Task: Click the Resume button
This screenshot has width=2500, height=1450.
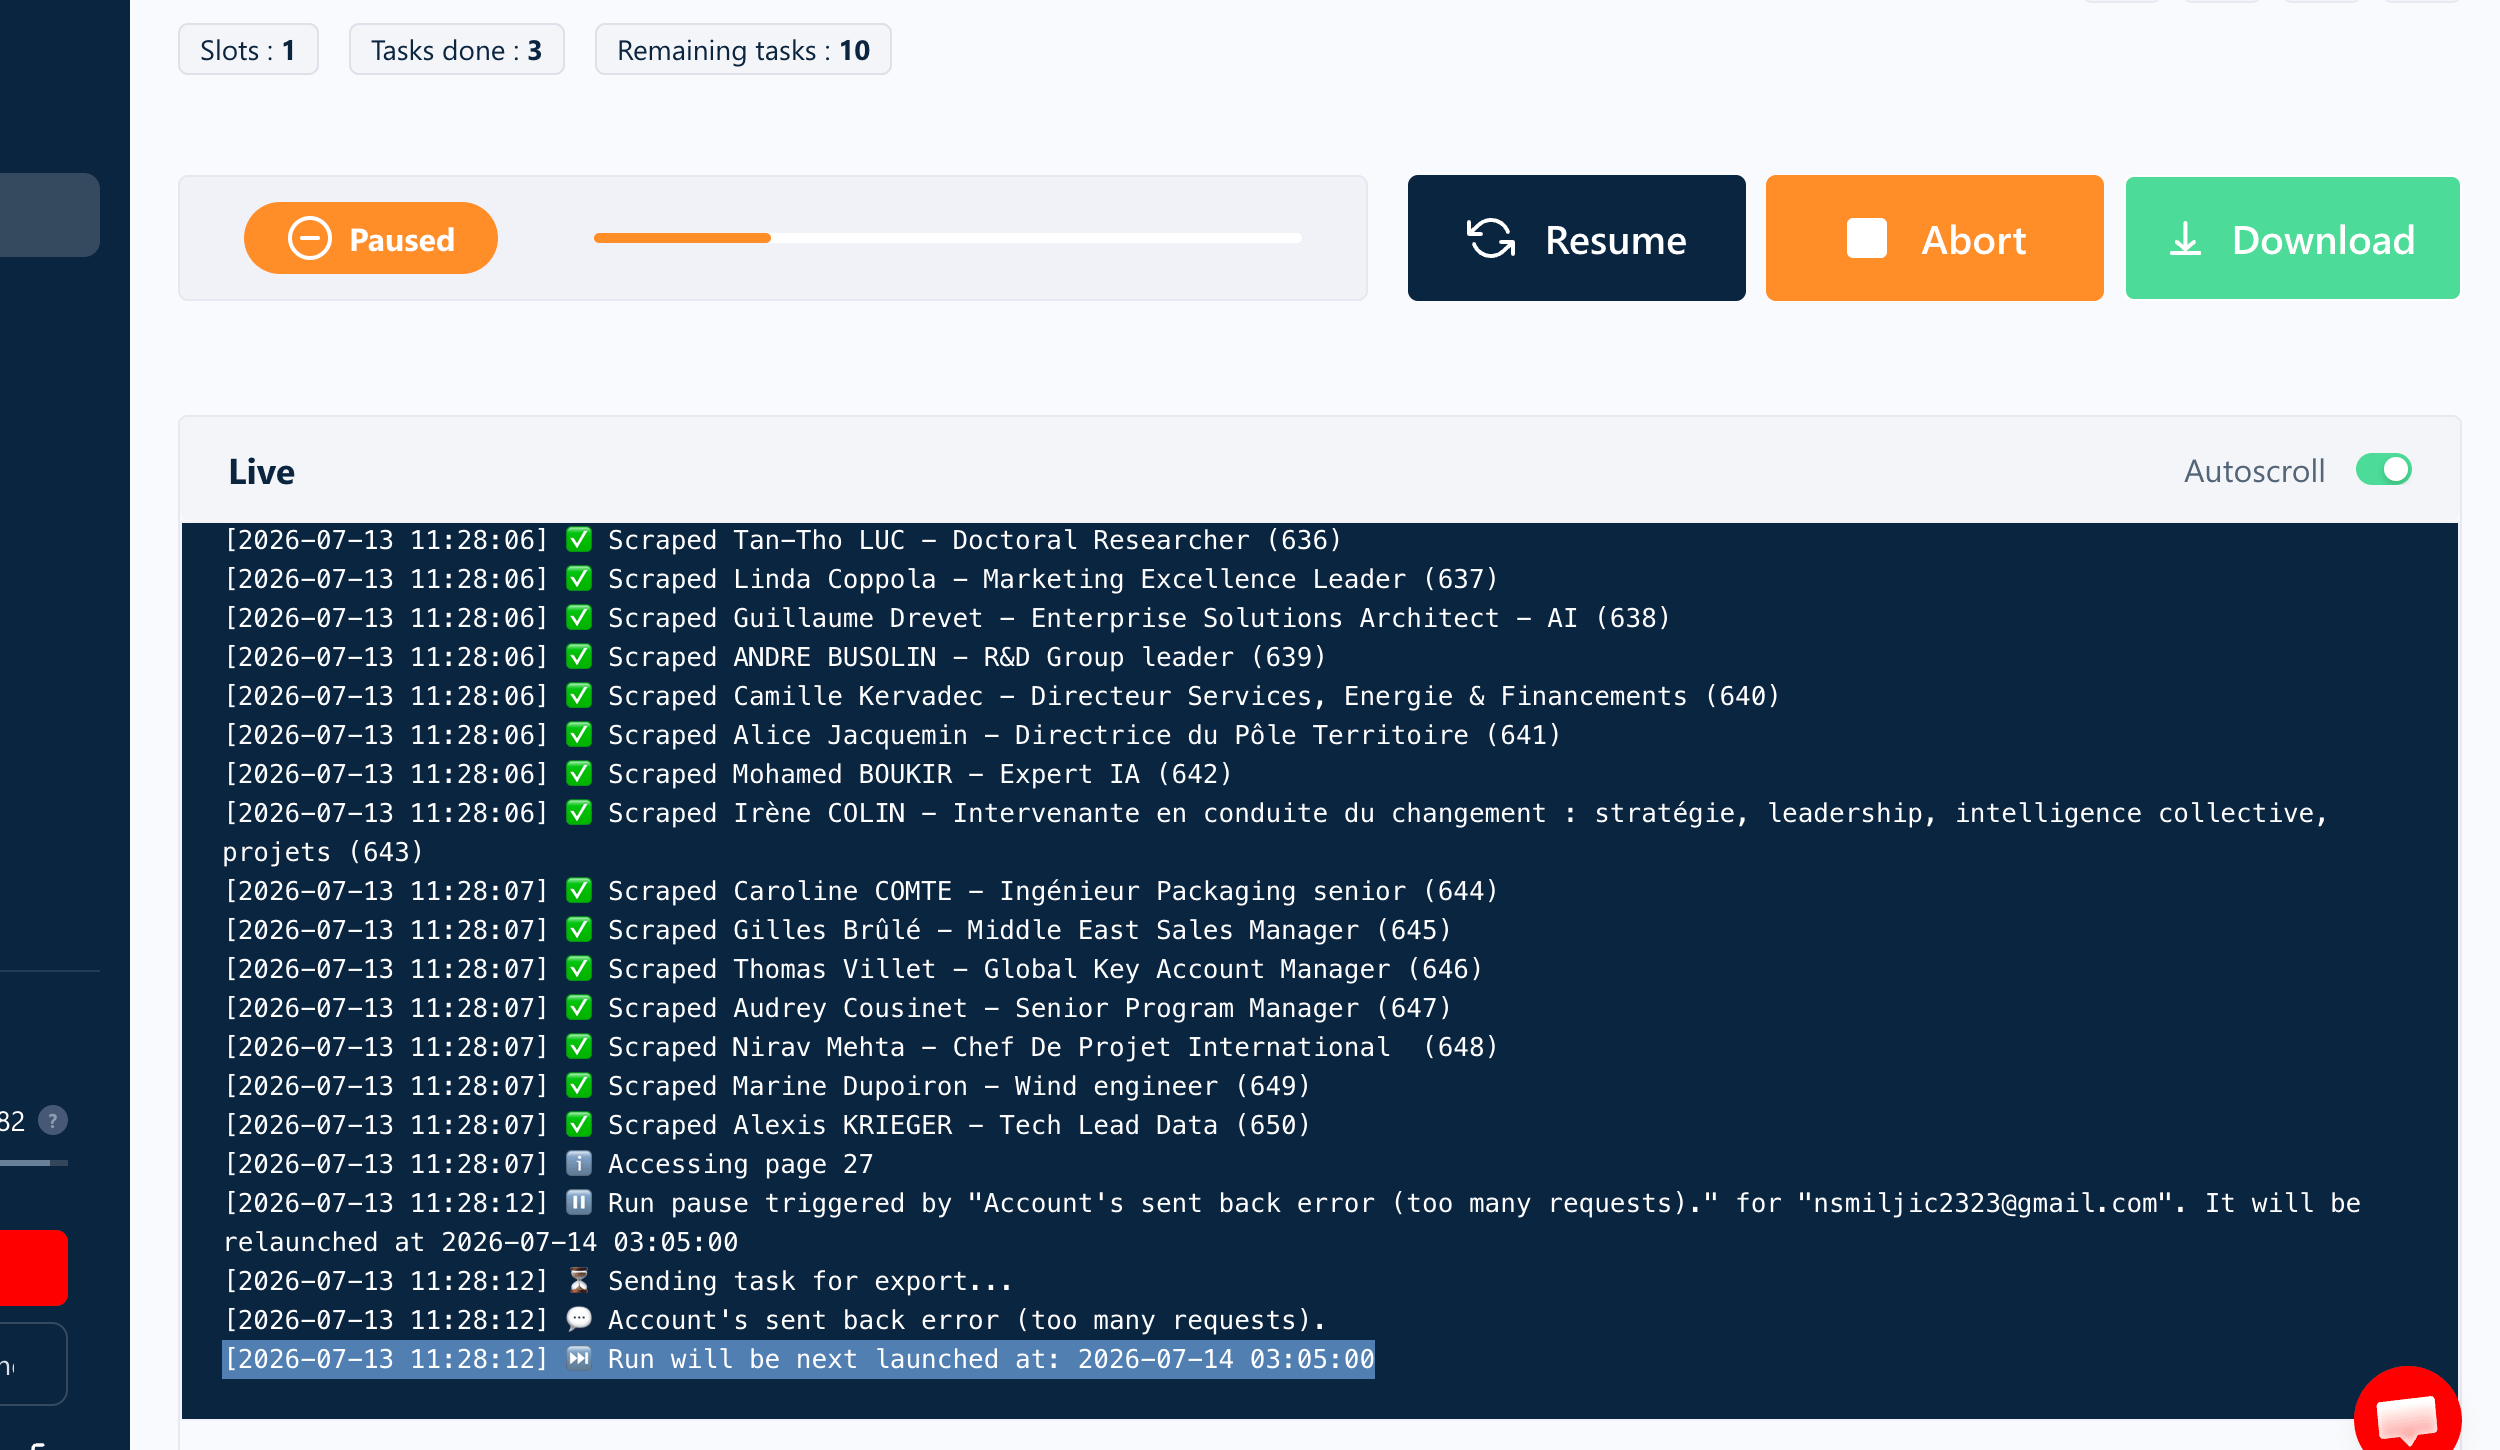Action: click(x=1576, y=238)
